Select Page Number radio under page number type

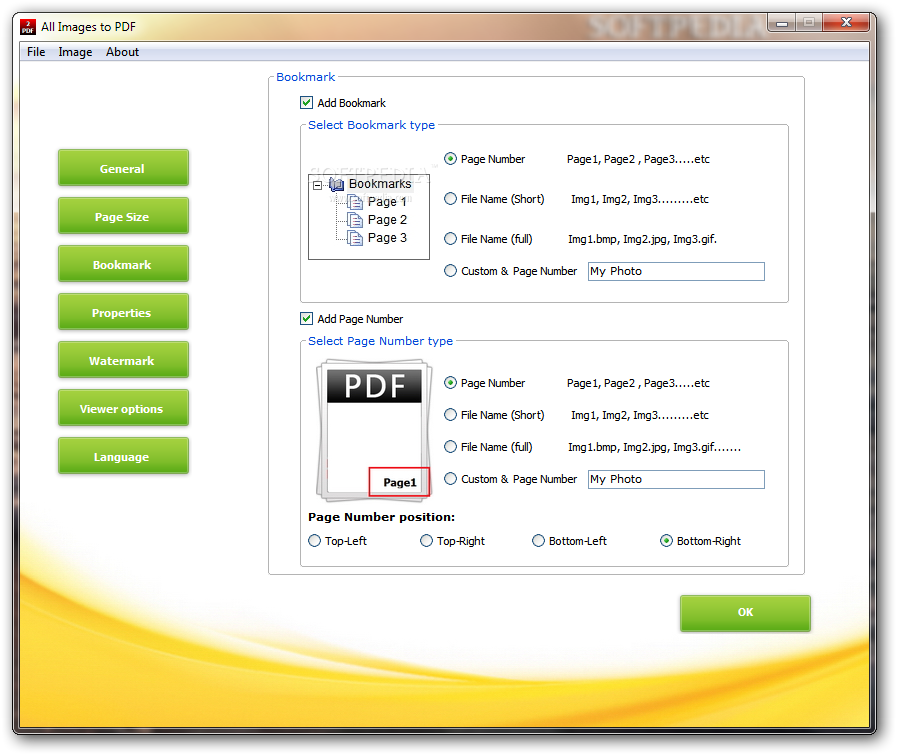451,383
